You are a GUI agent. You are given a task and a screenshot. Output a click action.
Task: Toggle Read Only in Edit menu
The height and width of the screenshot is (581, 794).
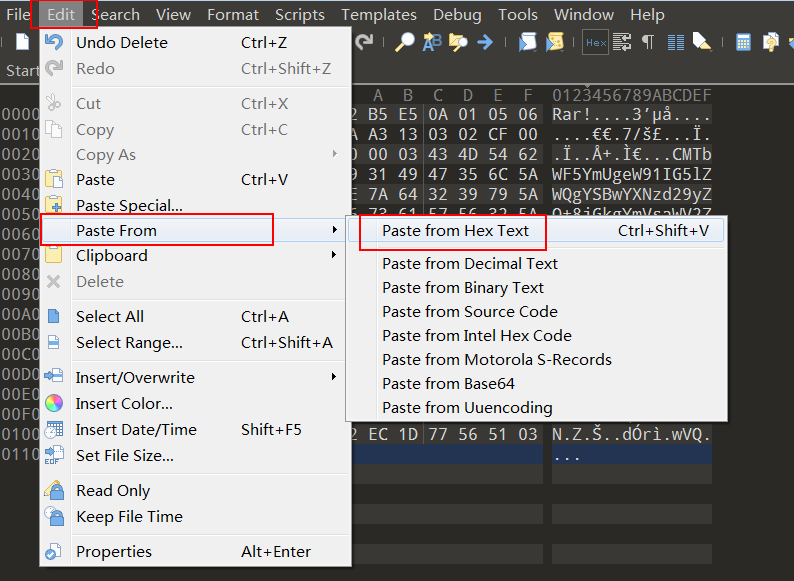195,490
